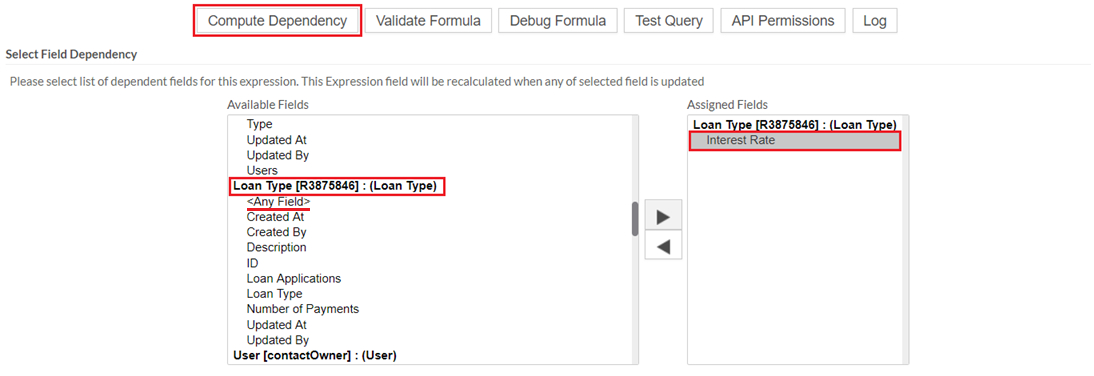
Task: Choose User [contactOwner] group header
Action: (315, 355)
